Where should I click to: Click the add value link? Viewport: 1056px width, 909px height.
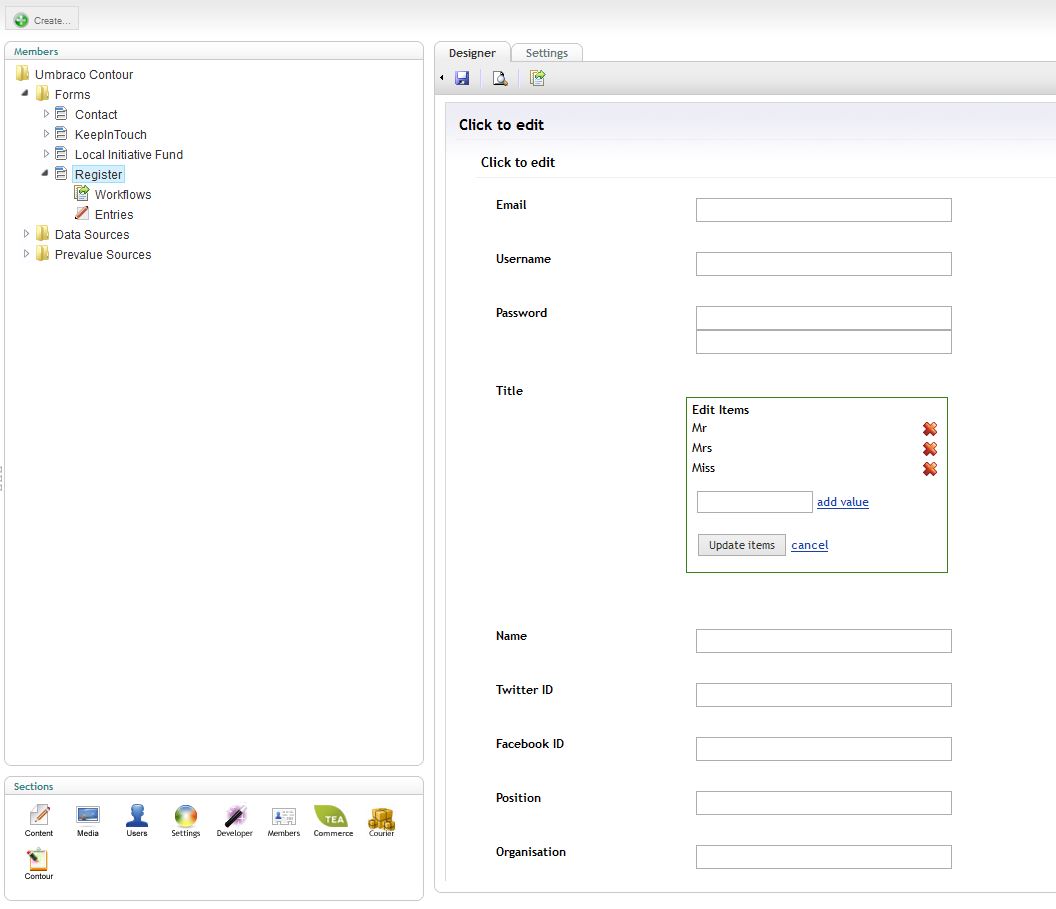pyautogui.click(x=842, y=502)
